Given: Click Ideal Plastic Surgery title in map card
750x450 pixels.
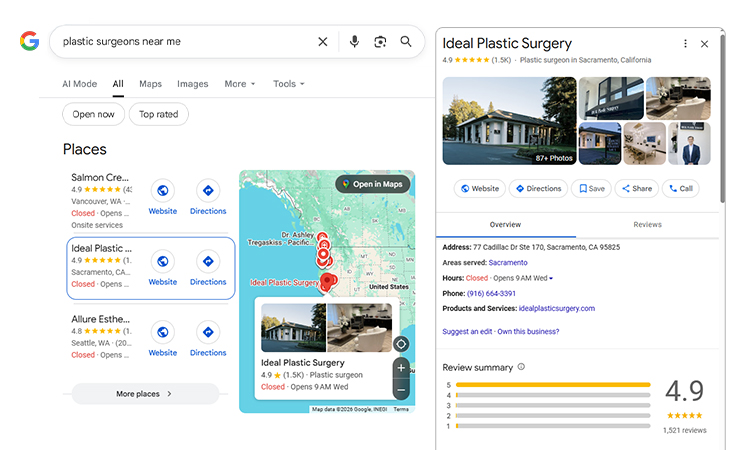Looking at the screenshot, I should tap(302, 362).
